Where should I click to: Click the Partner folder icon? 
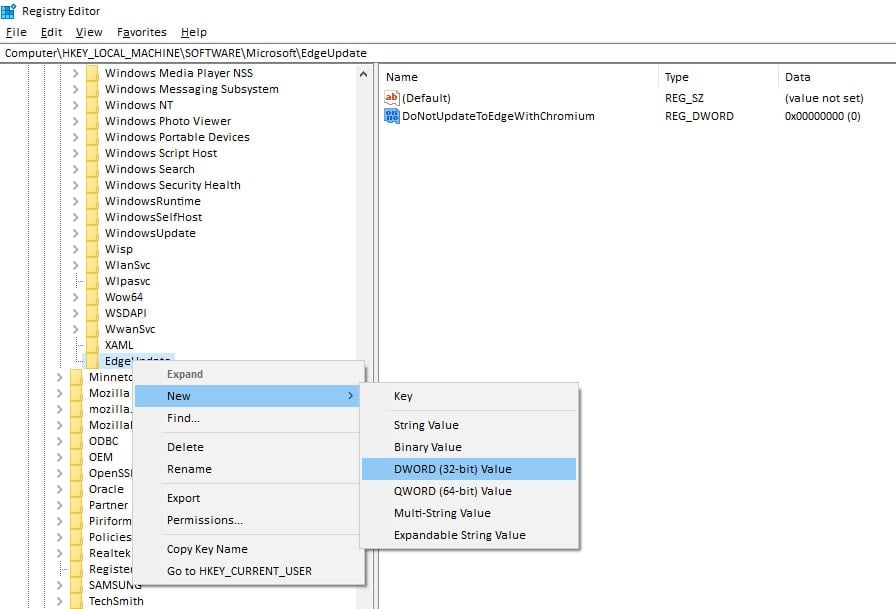click(76, 505)
